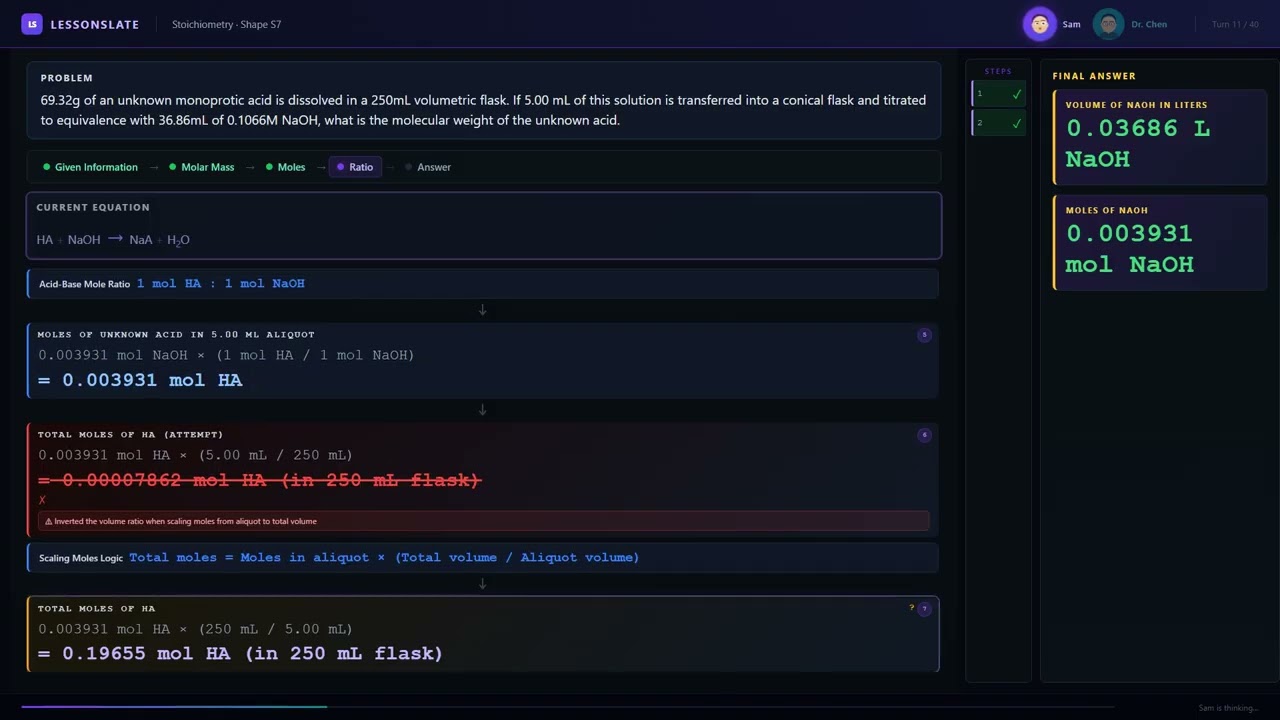Click the Acid-Base Mole Ratio note
This screenshot has height=720, width=1280.
tap(483, 284)
